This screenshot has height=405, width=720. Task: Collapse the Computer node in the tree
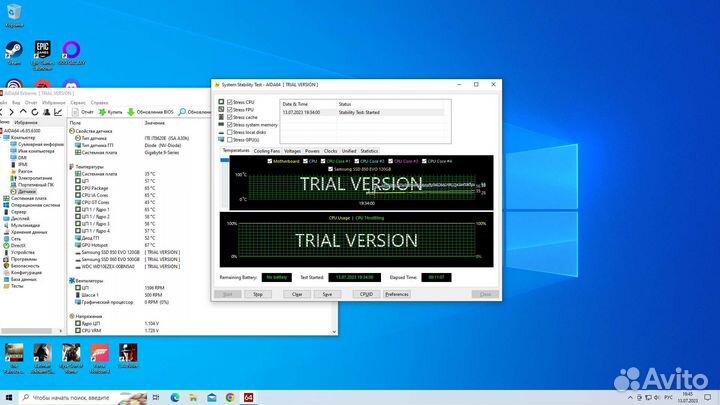3,137
